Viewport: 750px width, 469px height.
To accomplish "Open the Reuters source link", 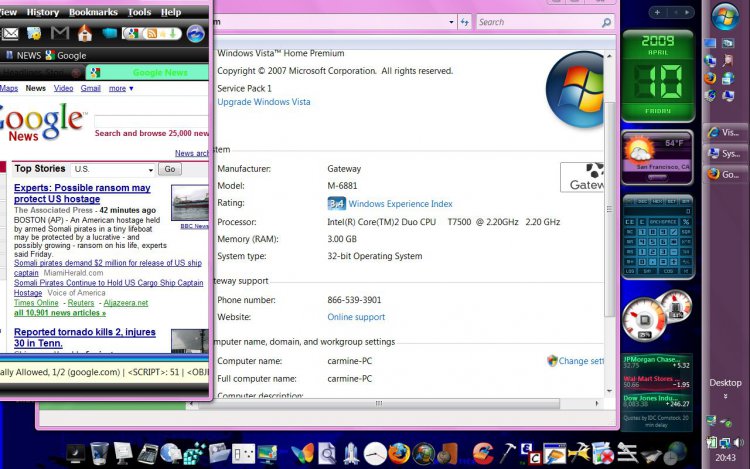I will click(81, 303).
